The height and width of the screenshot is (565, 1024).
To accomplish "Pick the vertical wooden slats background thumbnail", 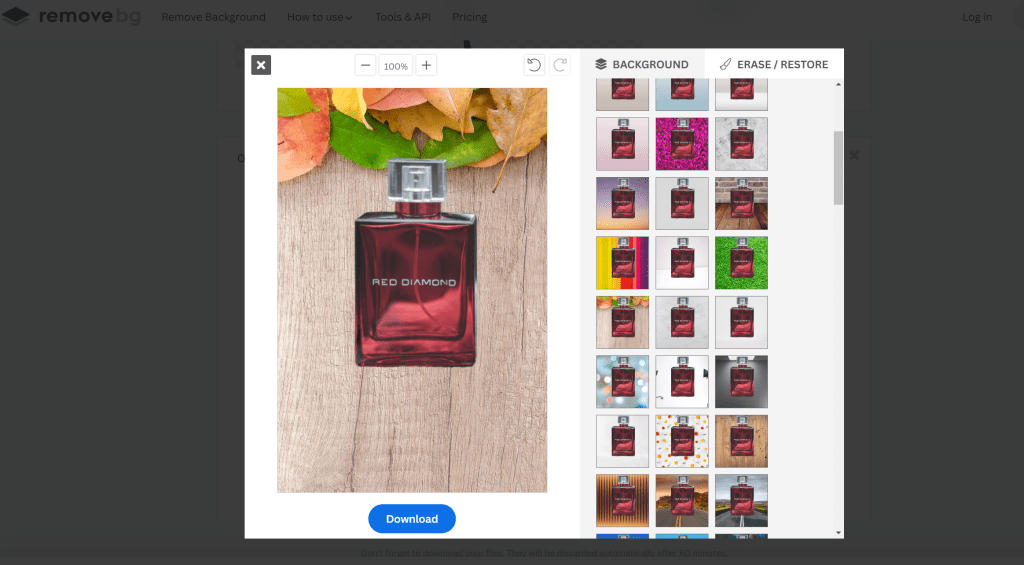I will [622, 500].
